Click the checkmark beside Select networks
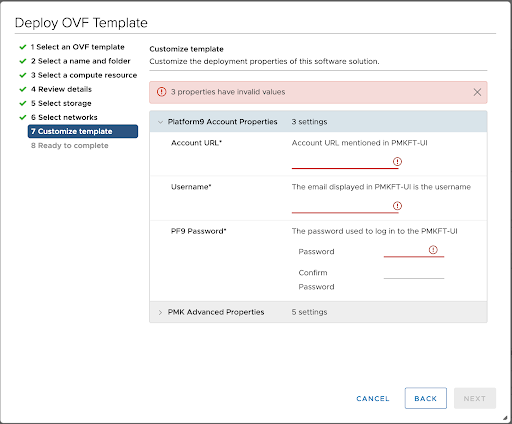512x424 pixels. tap(23, 117)
